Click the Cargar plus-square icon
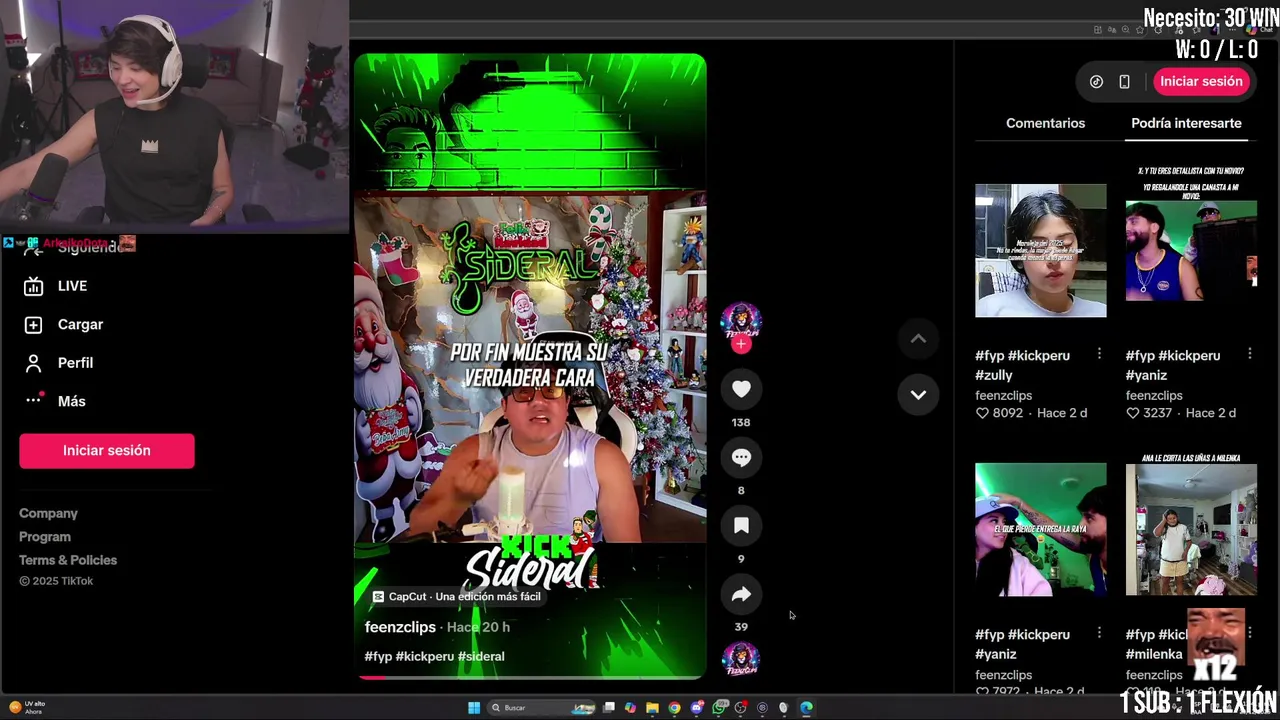The height and width of the screenshot is (720, 1280). [33, 324]
